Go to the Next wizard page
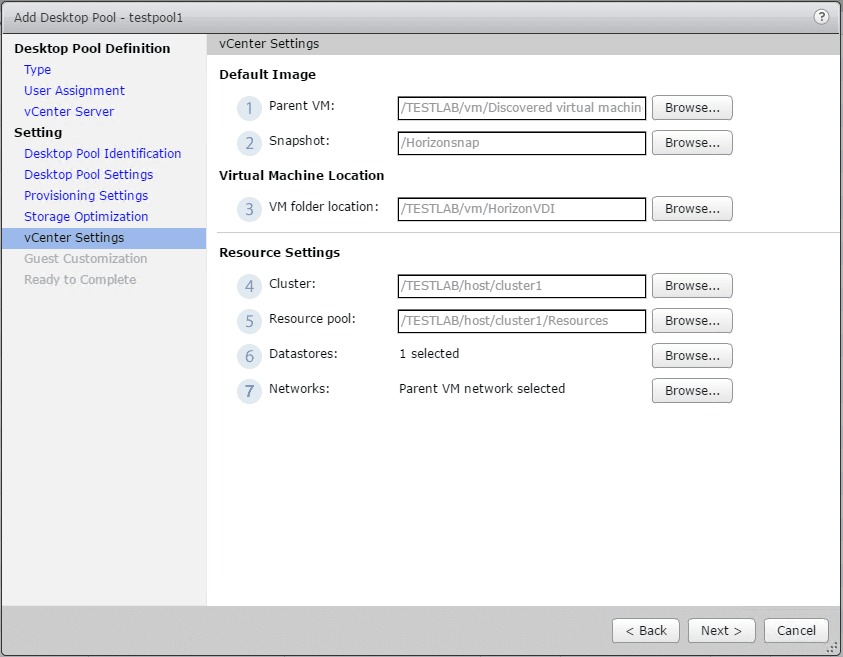This screenshot has width=843, height=657. (721, 631)
